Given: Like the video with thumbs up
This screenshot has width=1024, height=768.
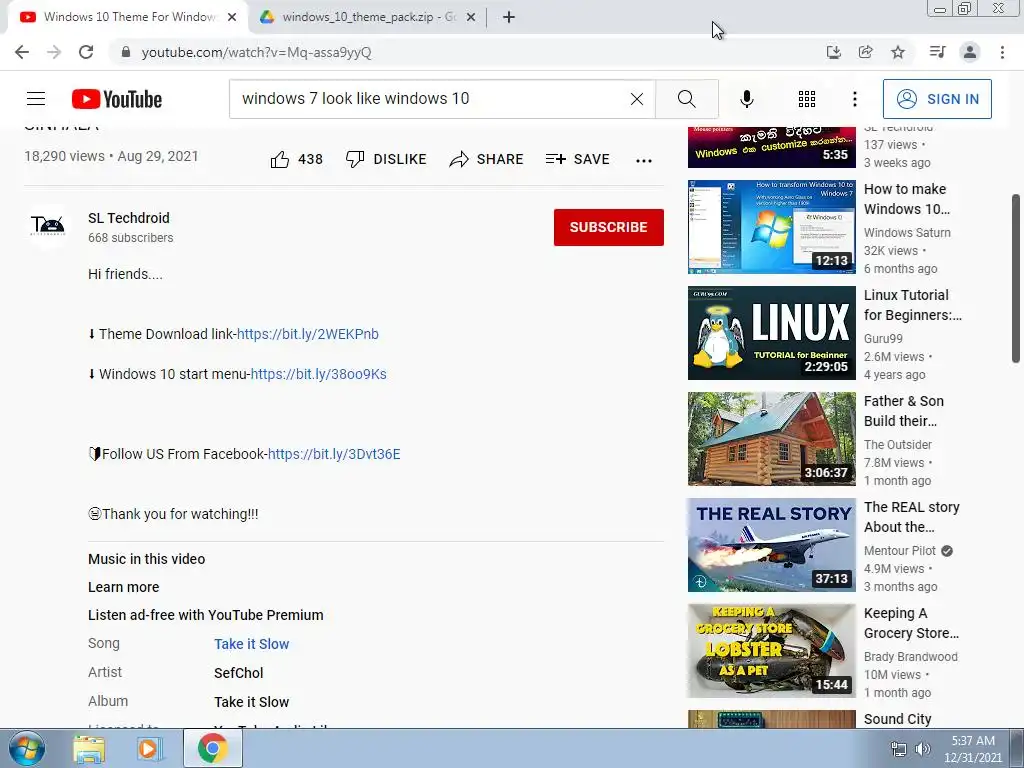Looking at the screenshot, I should pyautogui.click(x=296, y=159).
